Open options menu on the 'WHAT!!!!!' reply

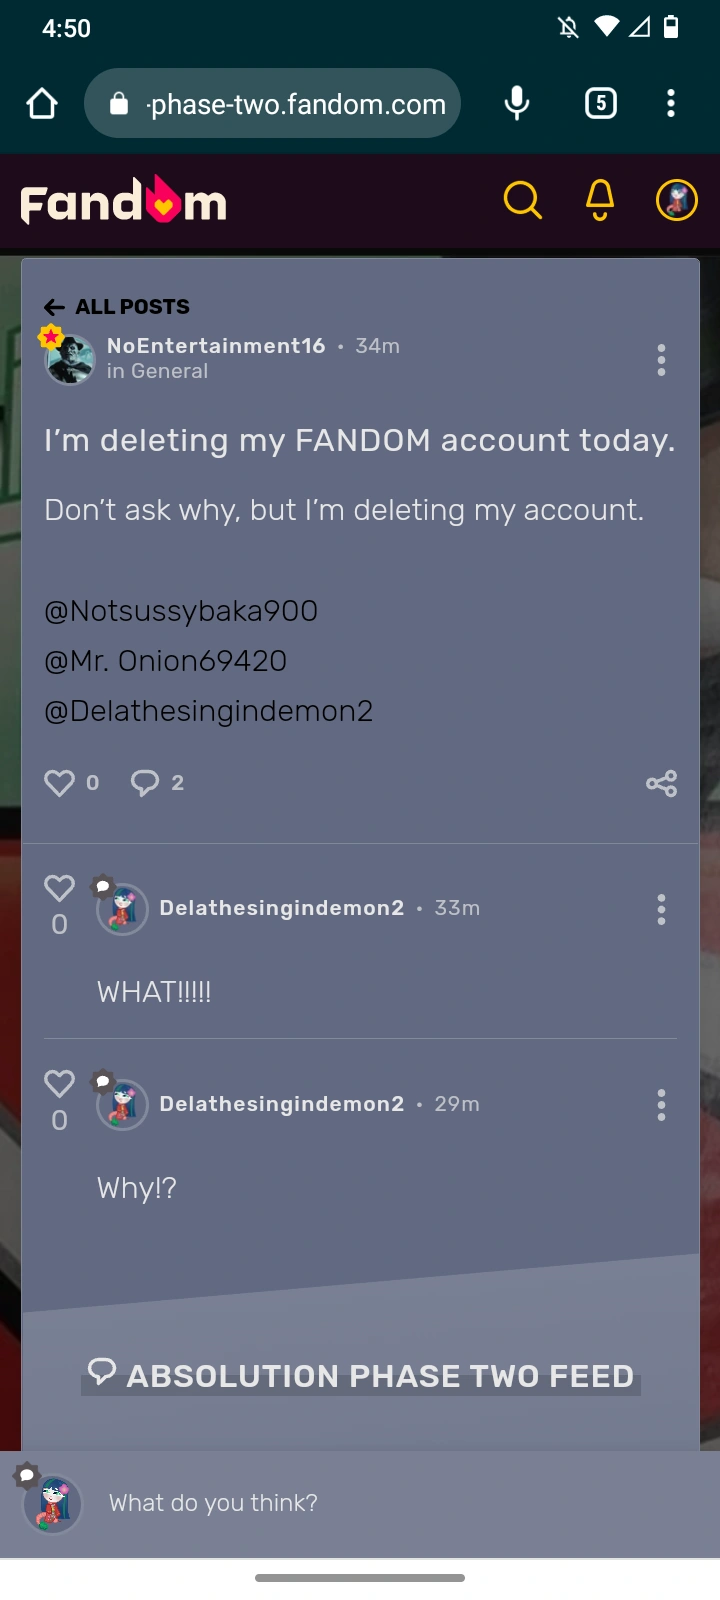(x=661, y=908)
